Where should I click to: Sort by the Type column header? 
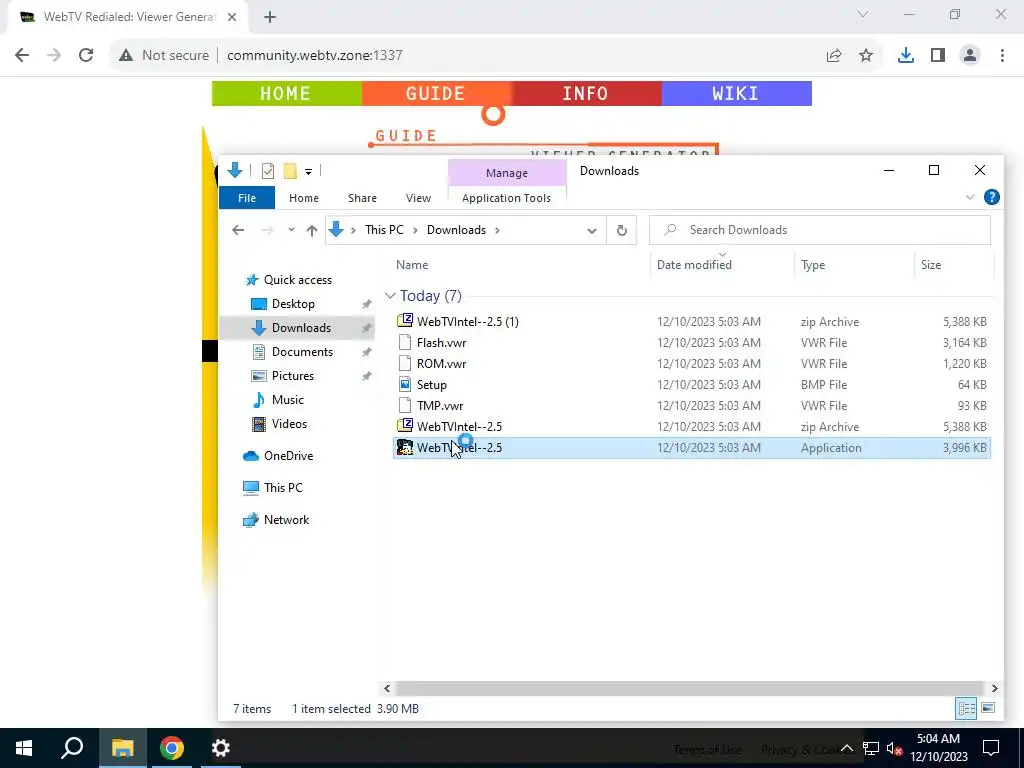click(813, 264)
